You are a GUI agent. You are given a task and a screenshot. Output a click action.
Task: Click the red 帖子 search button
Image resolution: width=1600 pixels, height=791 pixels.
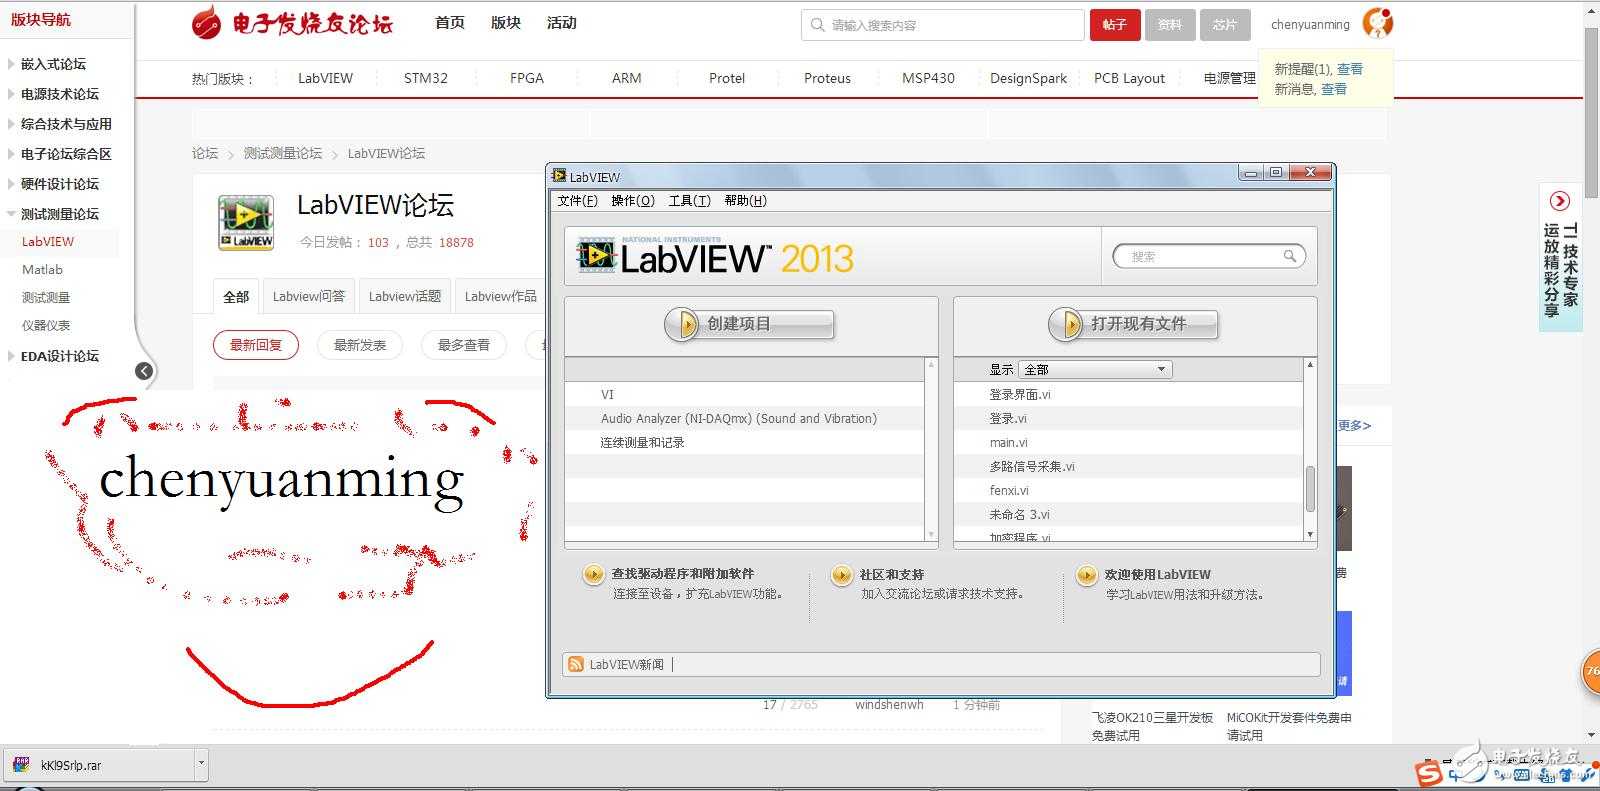[1115, 25]
